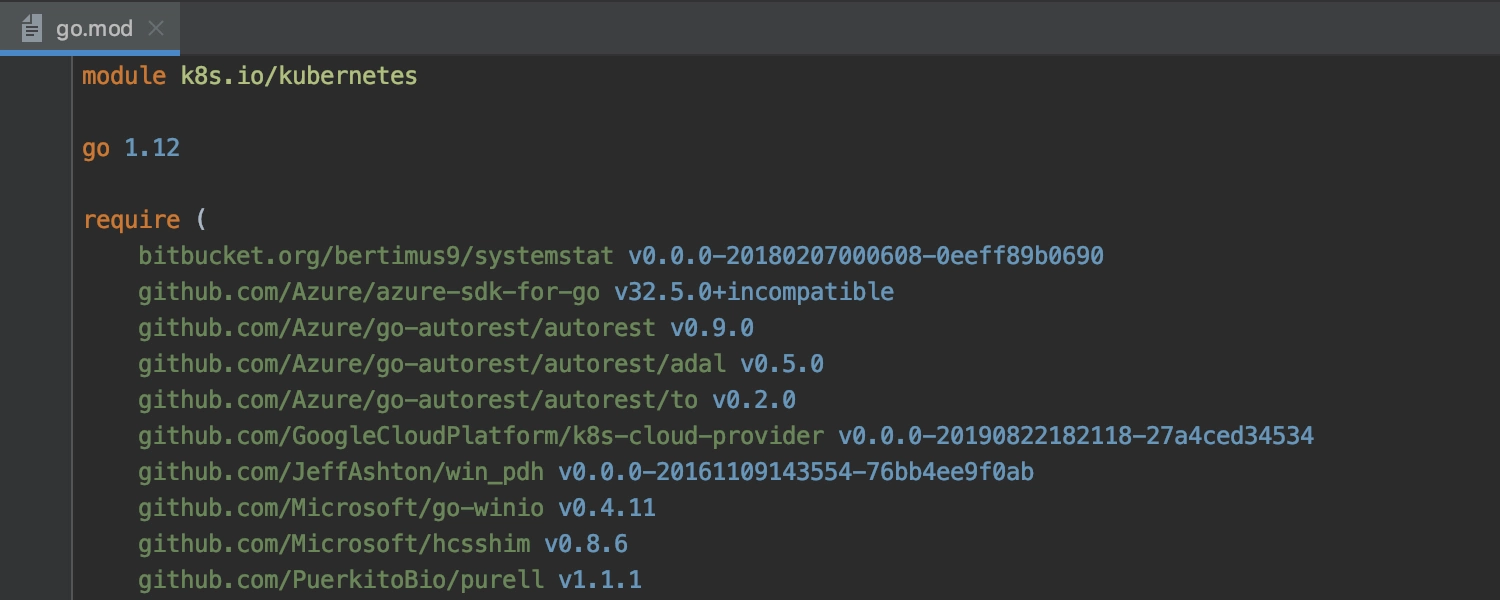Click version v0.4.11
This screenshot has height=600, width=1500.
click(x=607, y=508)
